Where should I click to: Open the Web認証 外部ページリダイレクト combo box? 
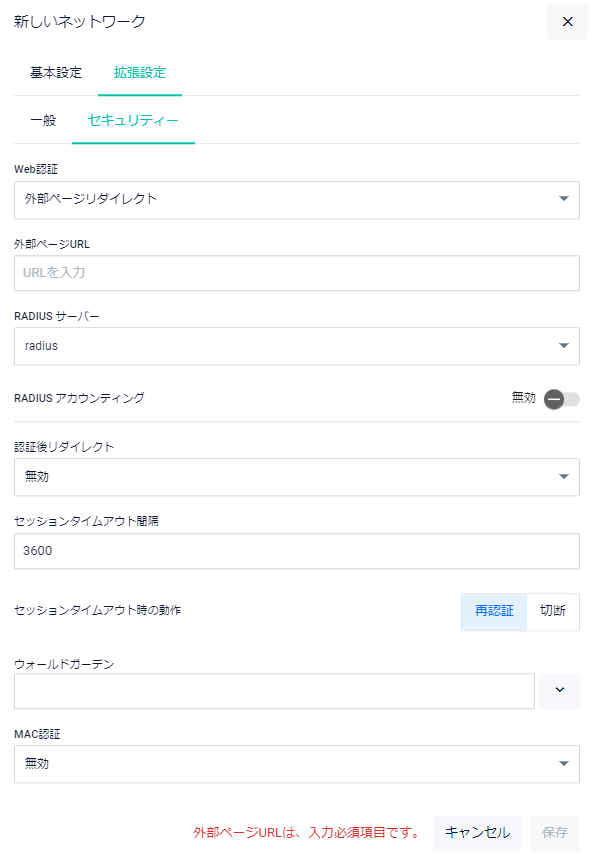click(297, 200)
